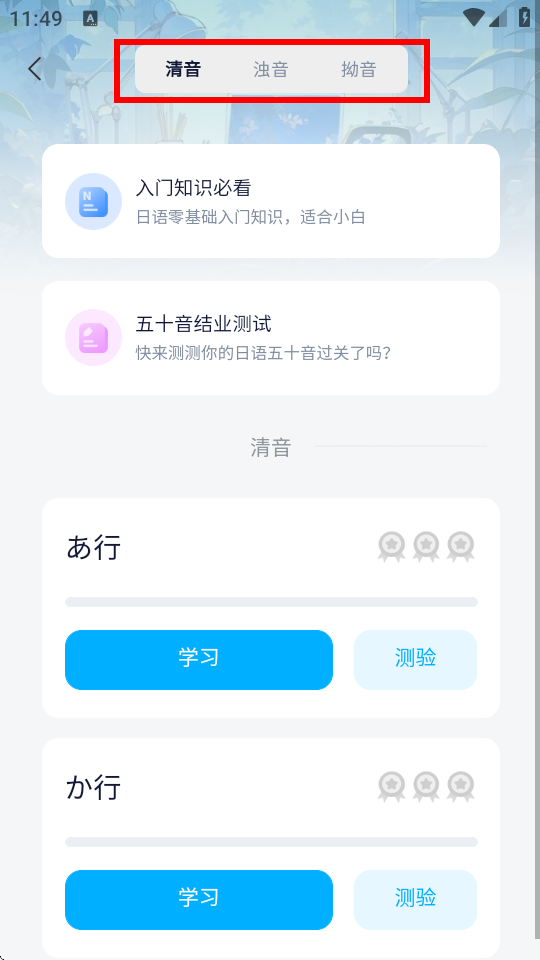540x960 pixels.
Task: Open the blue 入门知识必看 note icon
Action: pos(94,201)
